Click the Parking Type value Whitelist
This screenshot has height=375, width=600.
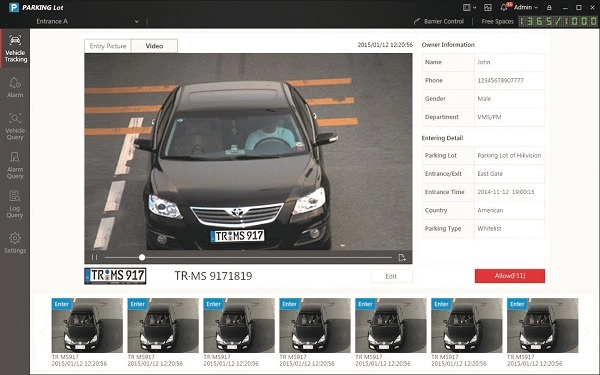(x=489, y=228)
